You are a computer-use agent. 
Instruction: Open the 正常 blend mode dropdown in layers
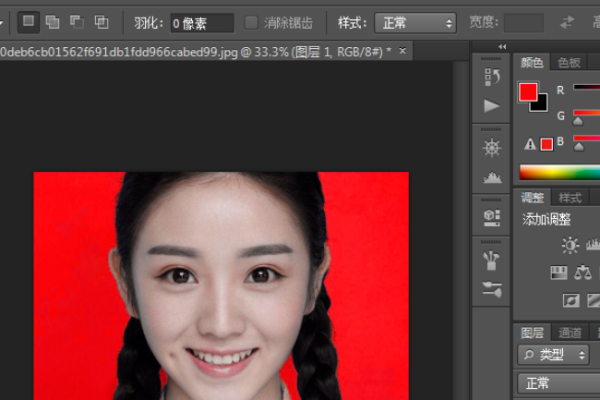(x=558, y=383)
